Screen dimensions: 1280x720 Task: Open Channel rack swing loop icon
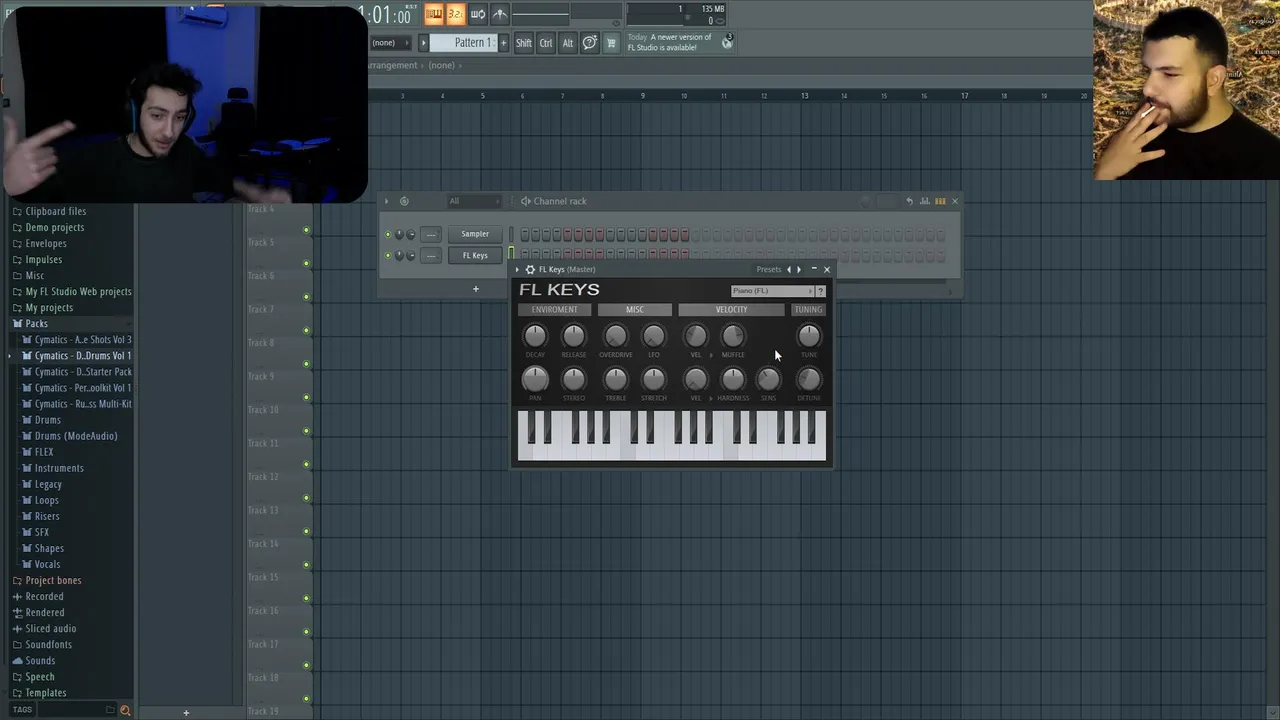[404, 201]
